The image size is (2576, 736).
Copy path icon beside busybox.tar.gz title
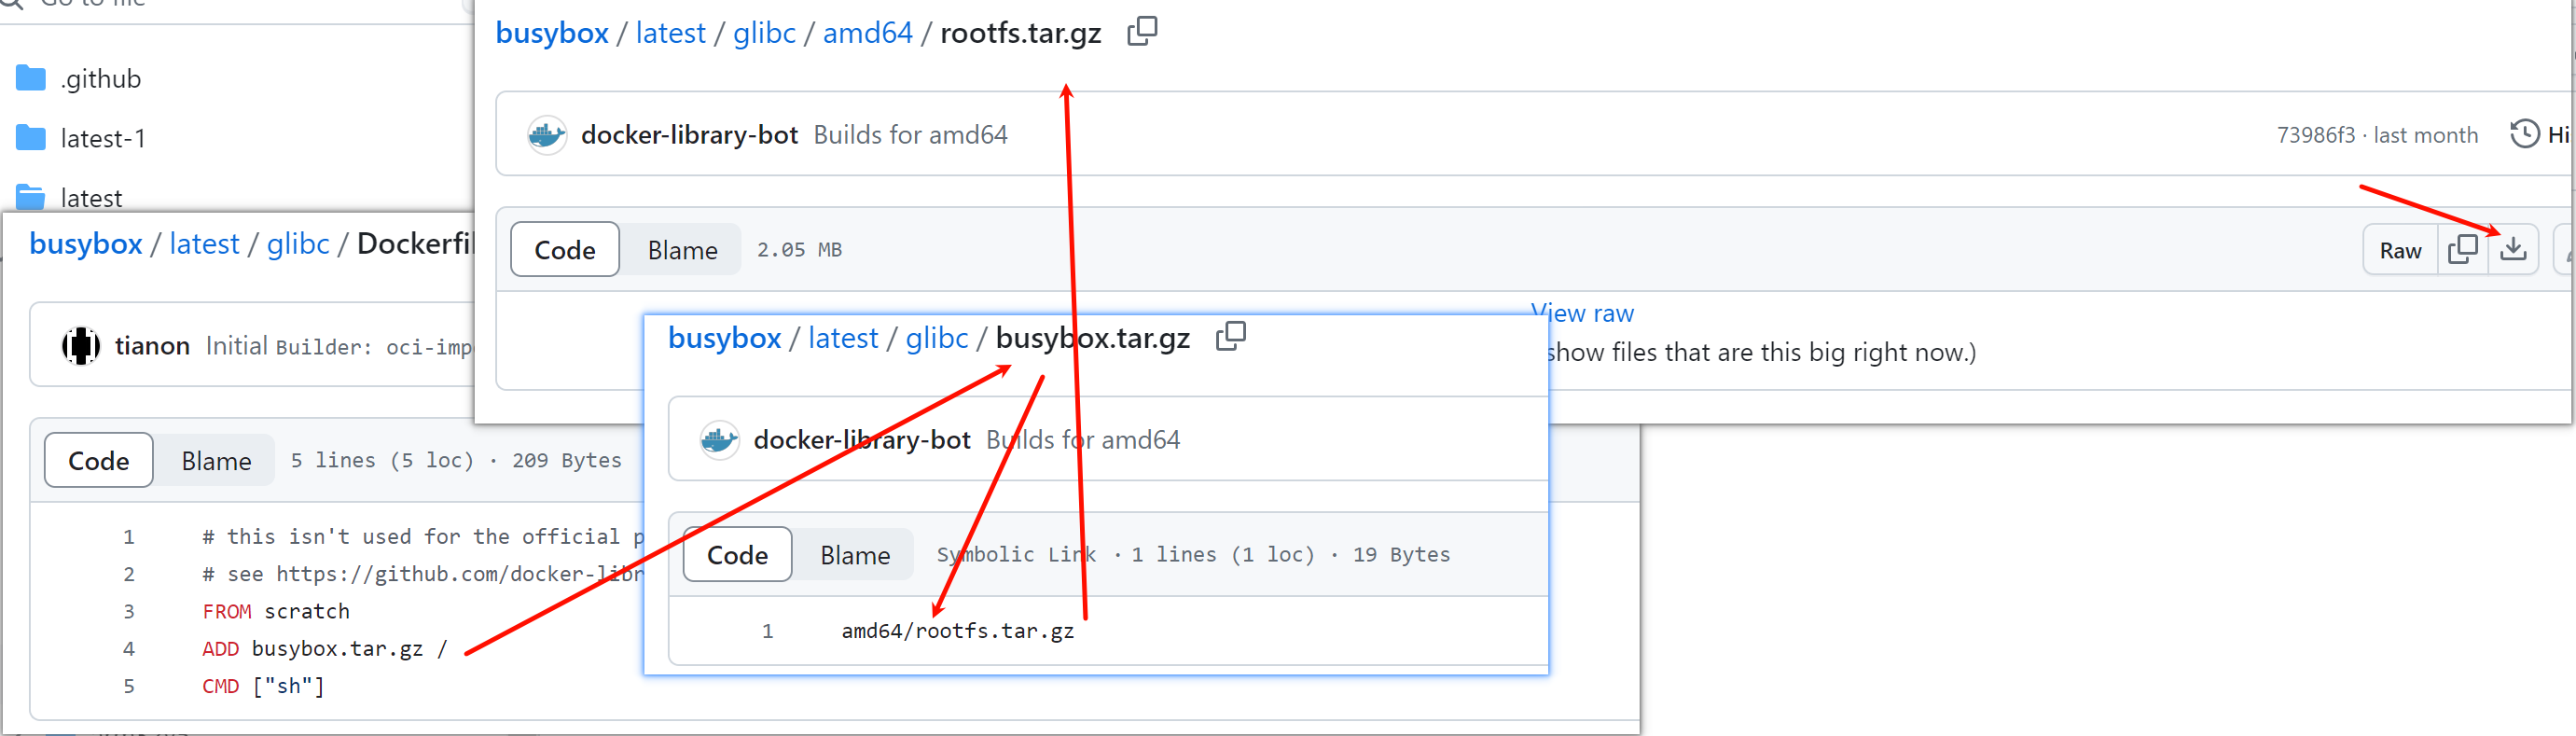pyautogui.click(x=1230, y=337)
